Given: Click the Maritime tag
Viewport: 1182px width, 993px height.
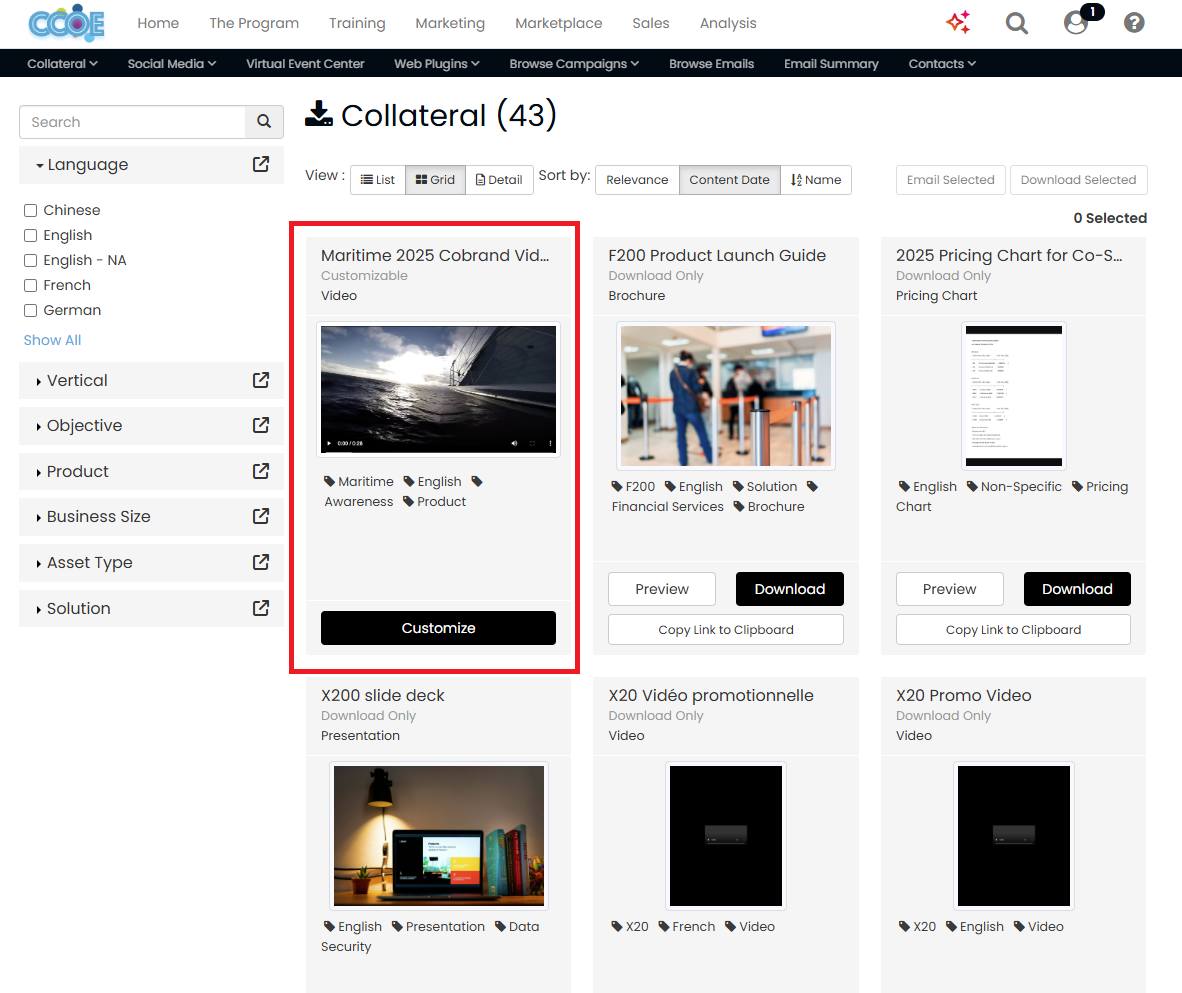Looking at the screenshot, I should tap(359, 482).
